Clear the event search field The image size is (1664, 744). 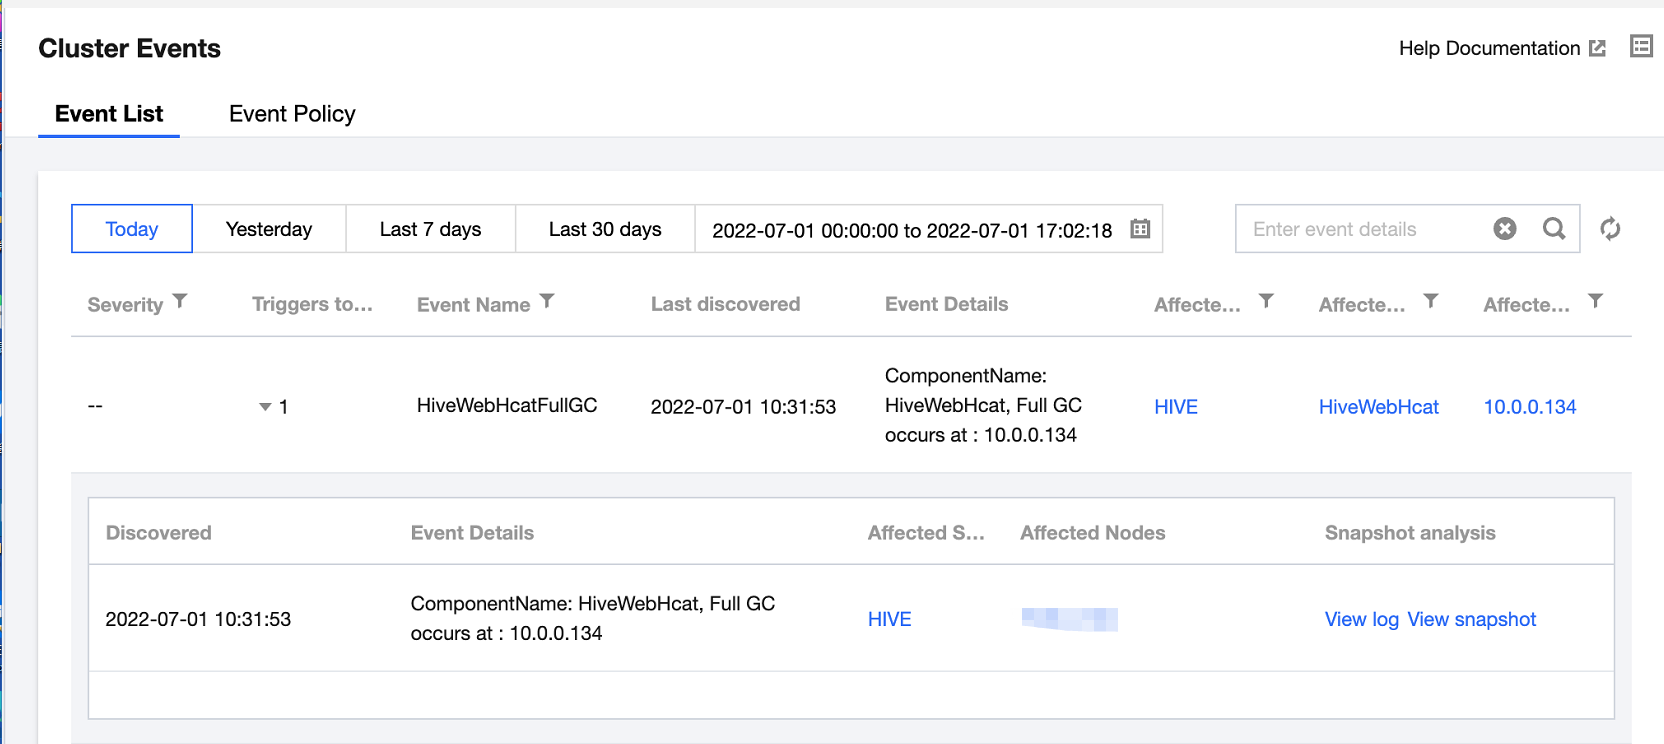coord(1504,229)
